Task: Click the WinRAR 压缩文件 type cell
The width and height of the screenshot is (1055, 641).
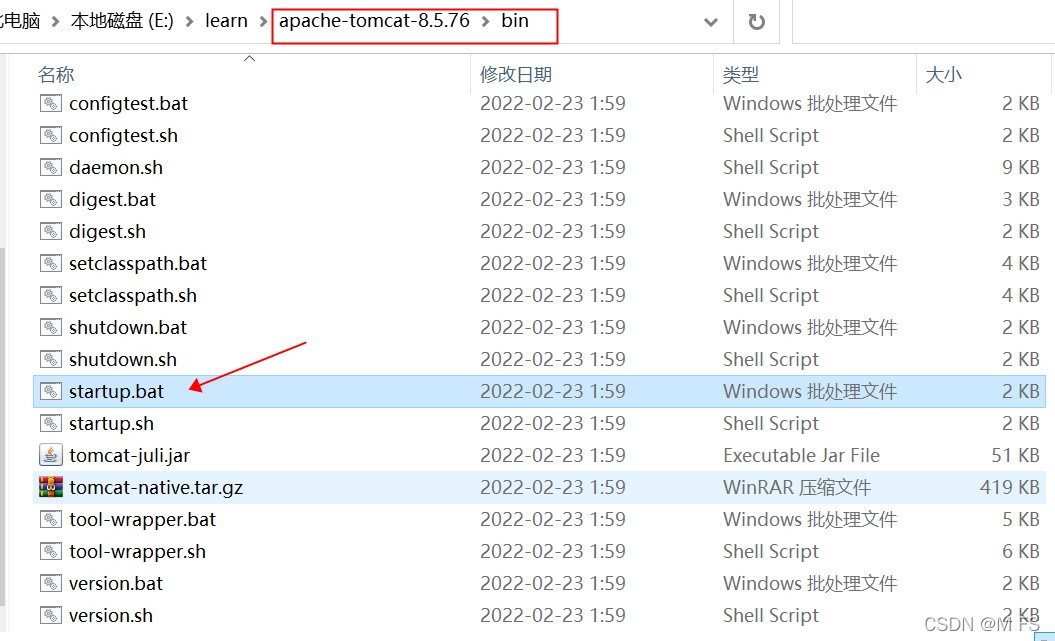Action: 797,487
